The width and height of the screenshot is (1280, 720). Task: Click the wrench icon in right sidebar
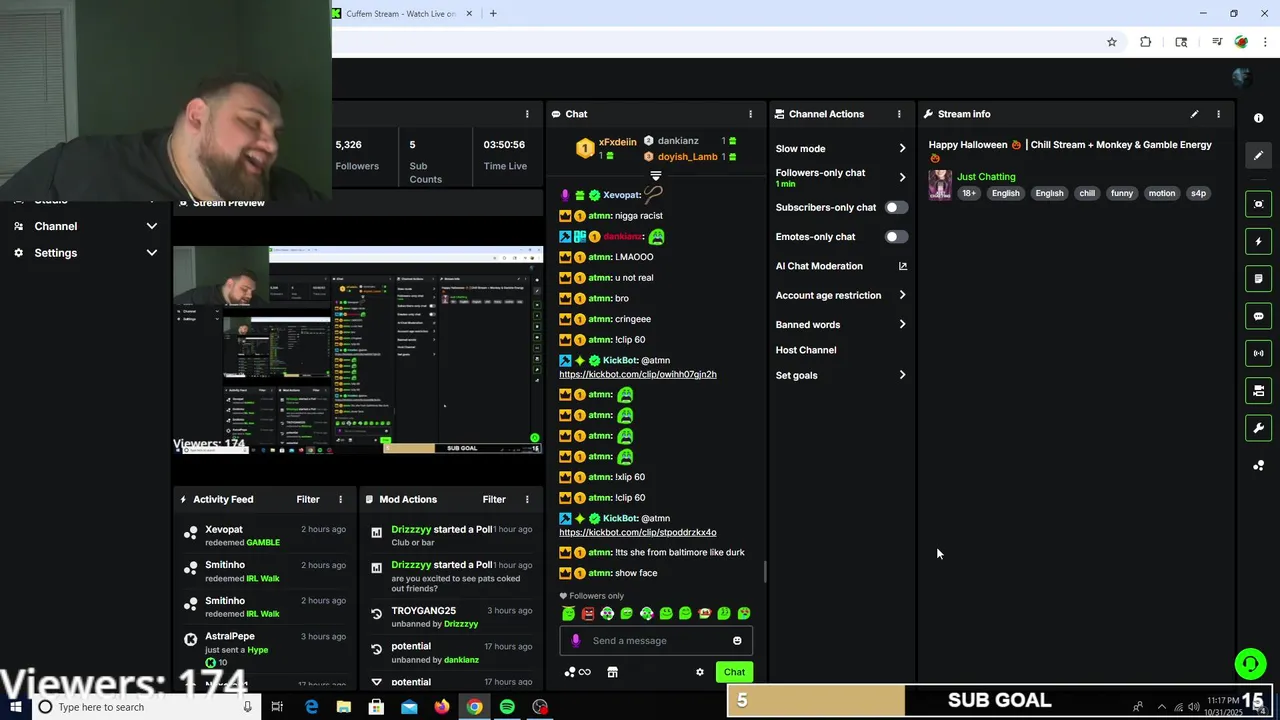coord(1258,428)
